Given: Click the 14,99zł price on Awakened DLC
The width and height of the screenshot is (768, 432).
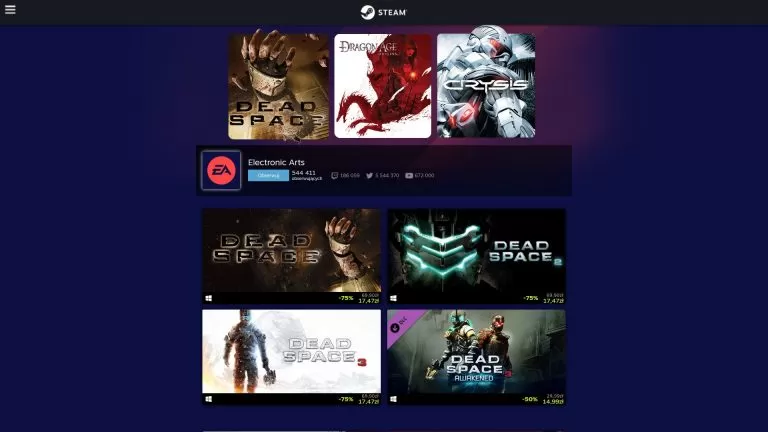Looking at the screenshot, I should tap(553, 402).
